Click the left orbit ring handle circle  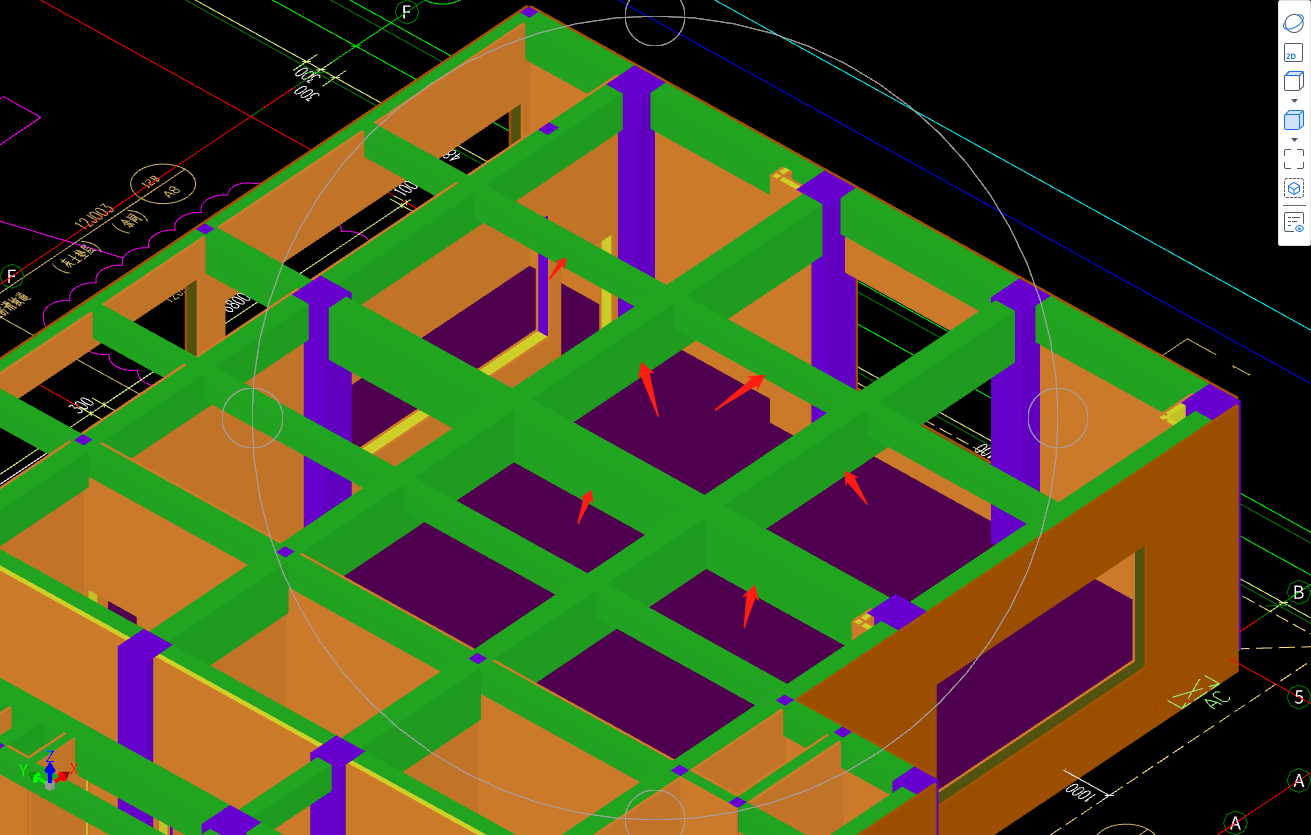pyautogui.click(x=252, y=417)
